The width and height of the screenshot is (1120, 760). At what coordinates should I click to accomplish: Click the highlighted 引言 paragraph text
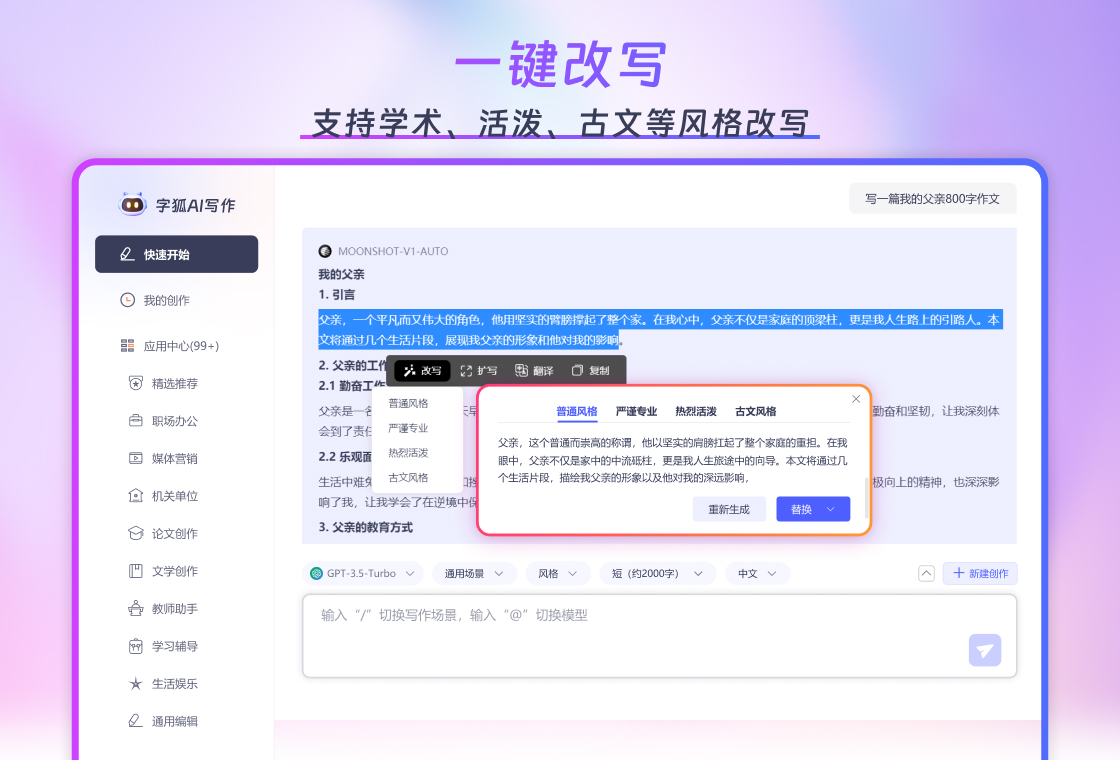[x=660, y=329]
